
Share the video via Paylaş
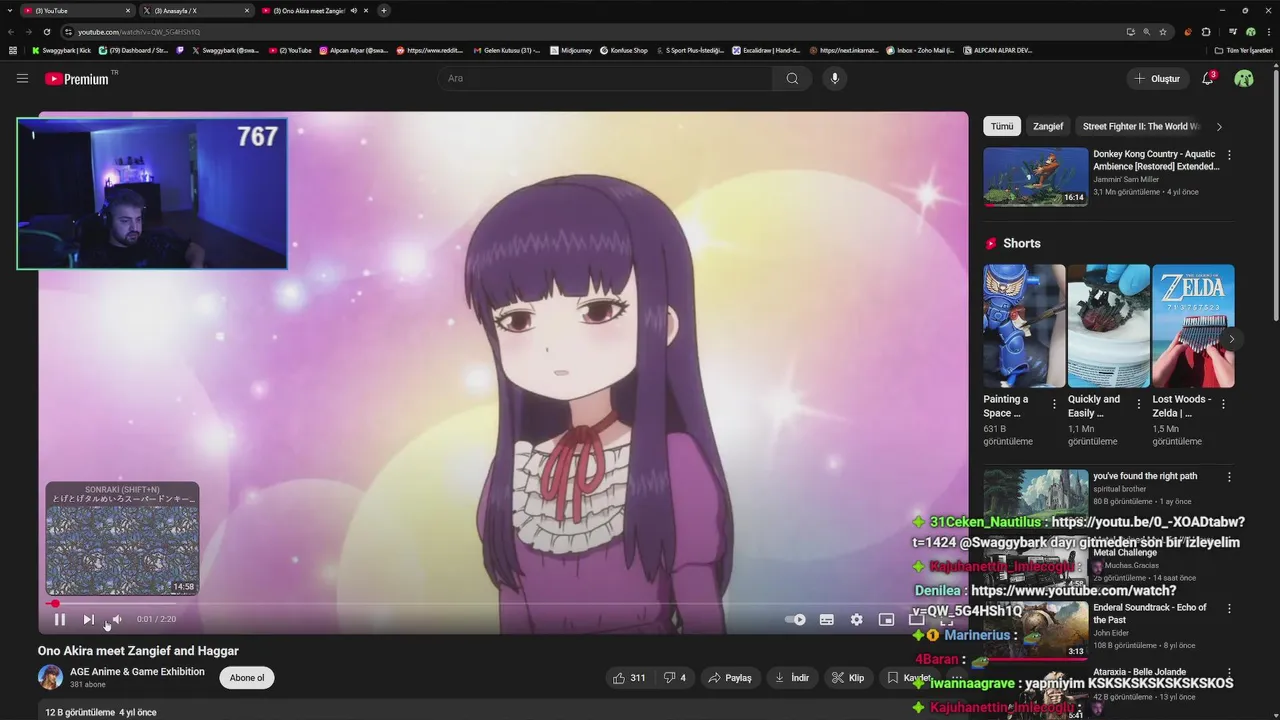point(729,678)
